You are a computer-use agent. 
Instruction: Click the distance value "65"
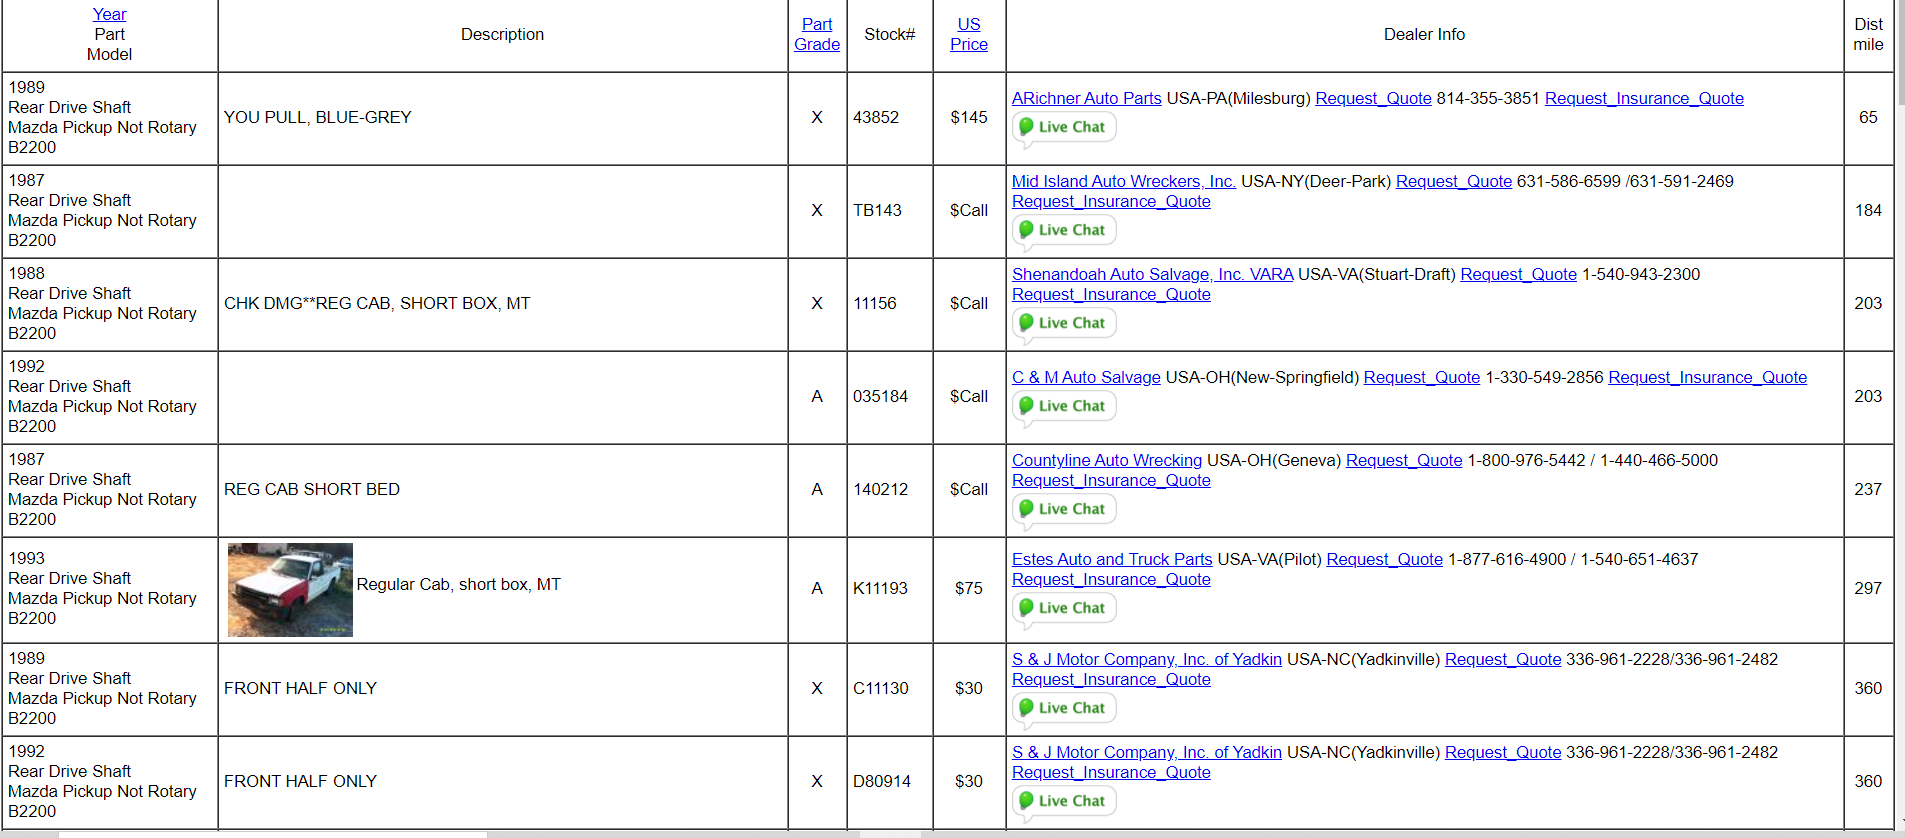1868,117
